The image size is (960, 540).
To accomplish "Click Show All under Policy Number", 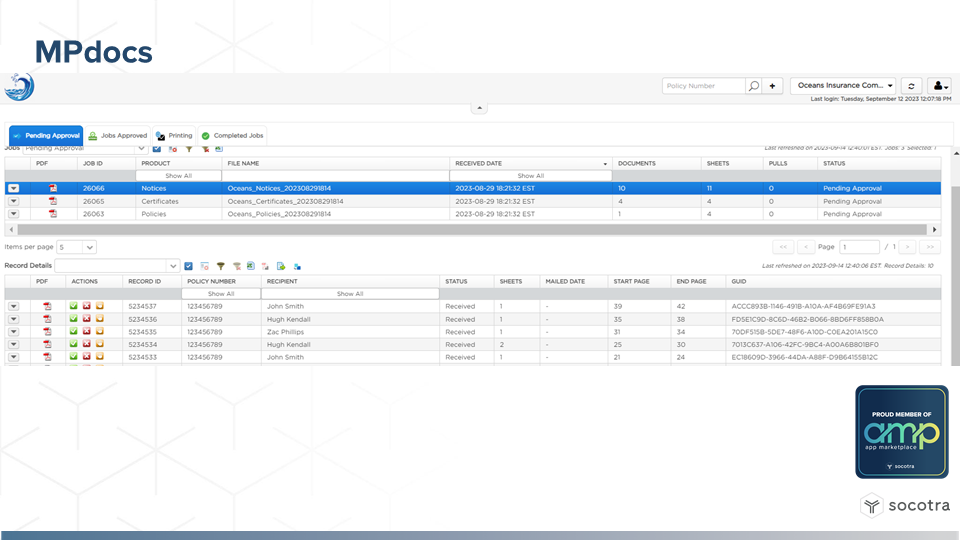I will click(221, 294).
